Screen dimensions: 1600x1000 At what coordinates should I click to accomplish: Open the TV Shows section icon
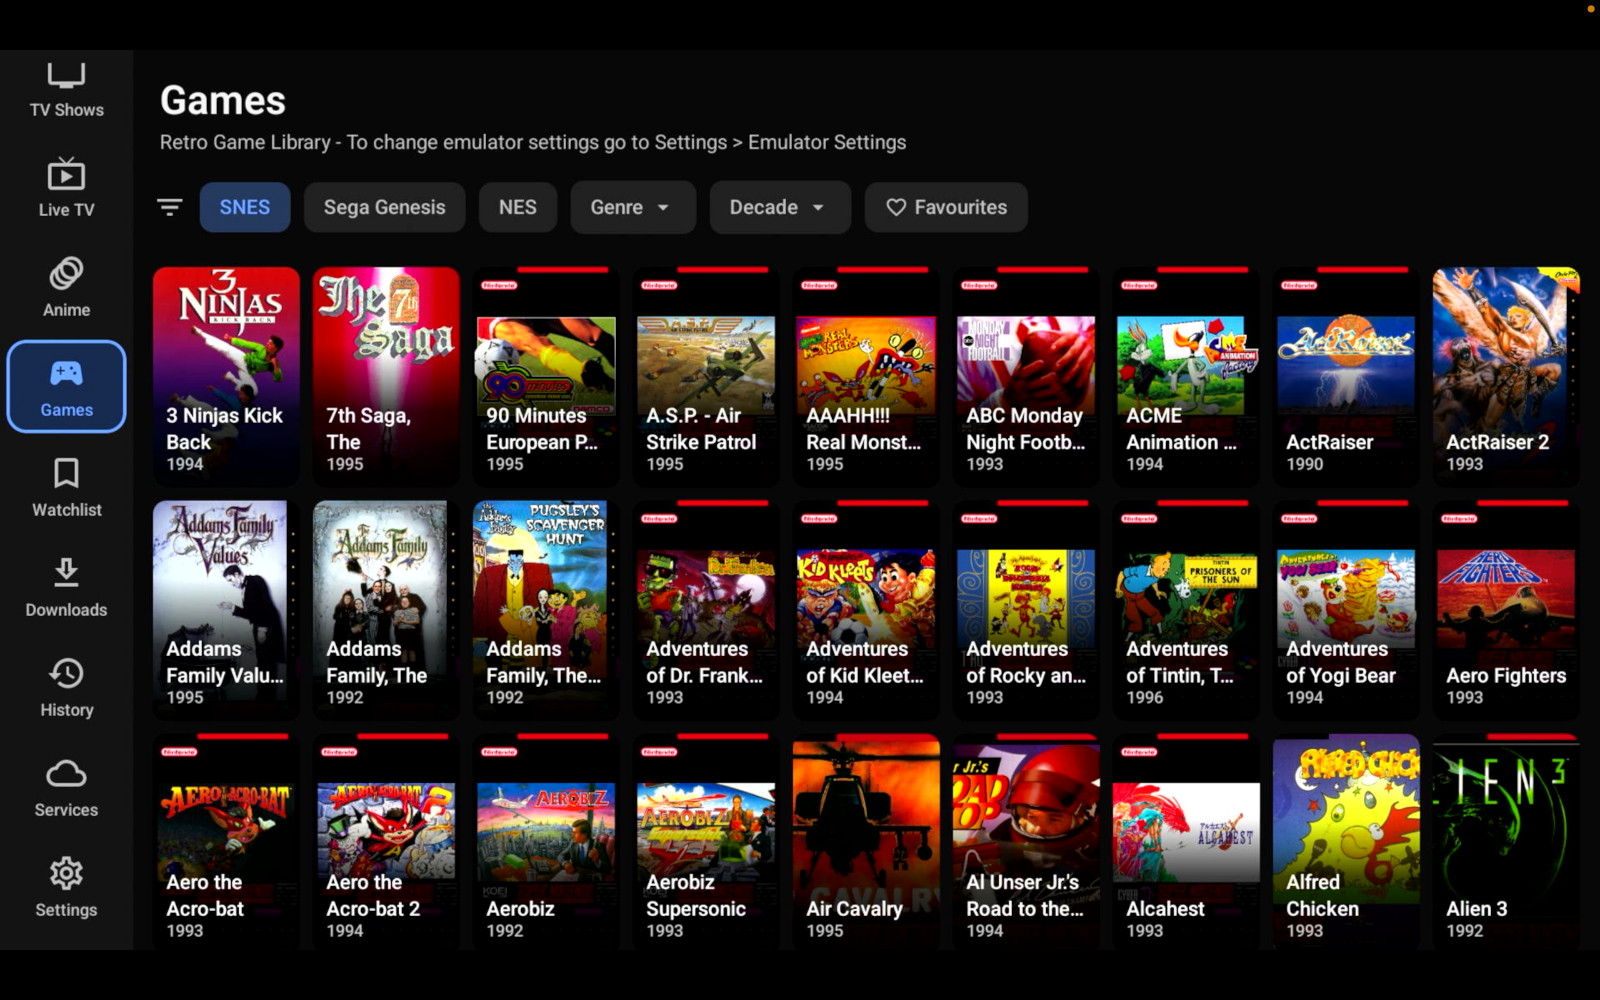[66, 76]
